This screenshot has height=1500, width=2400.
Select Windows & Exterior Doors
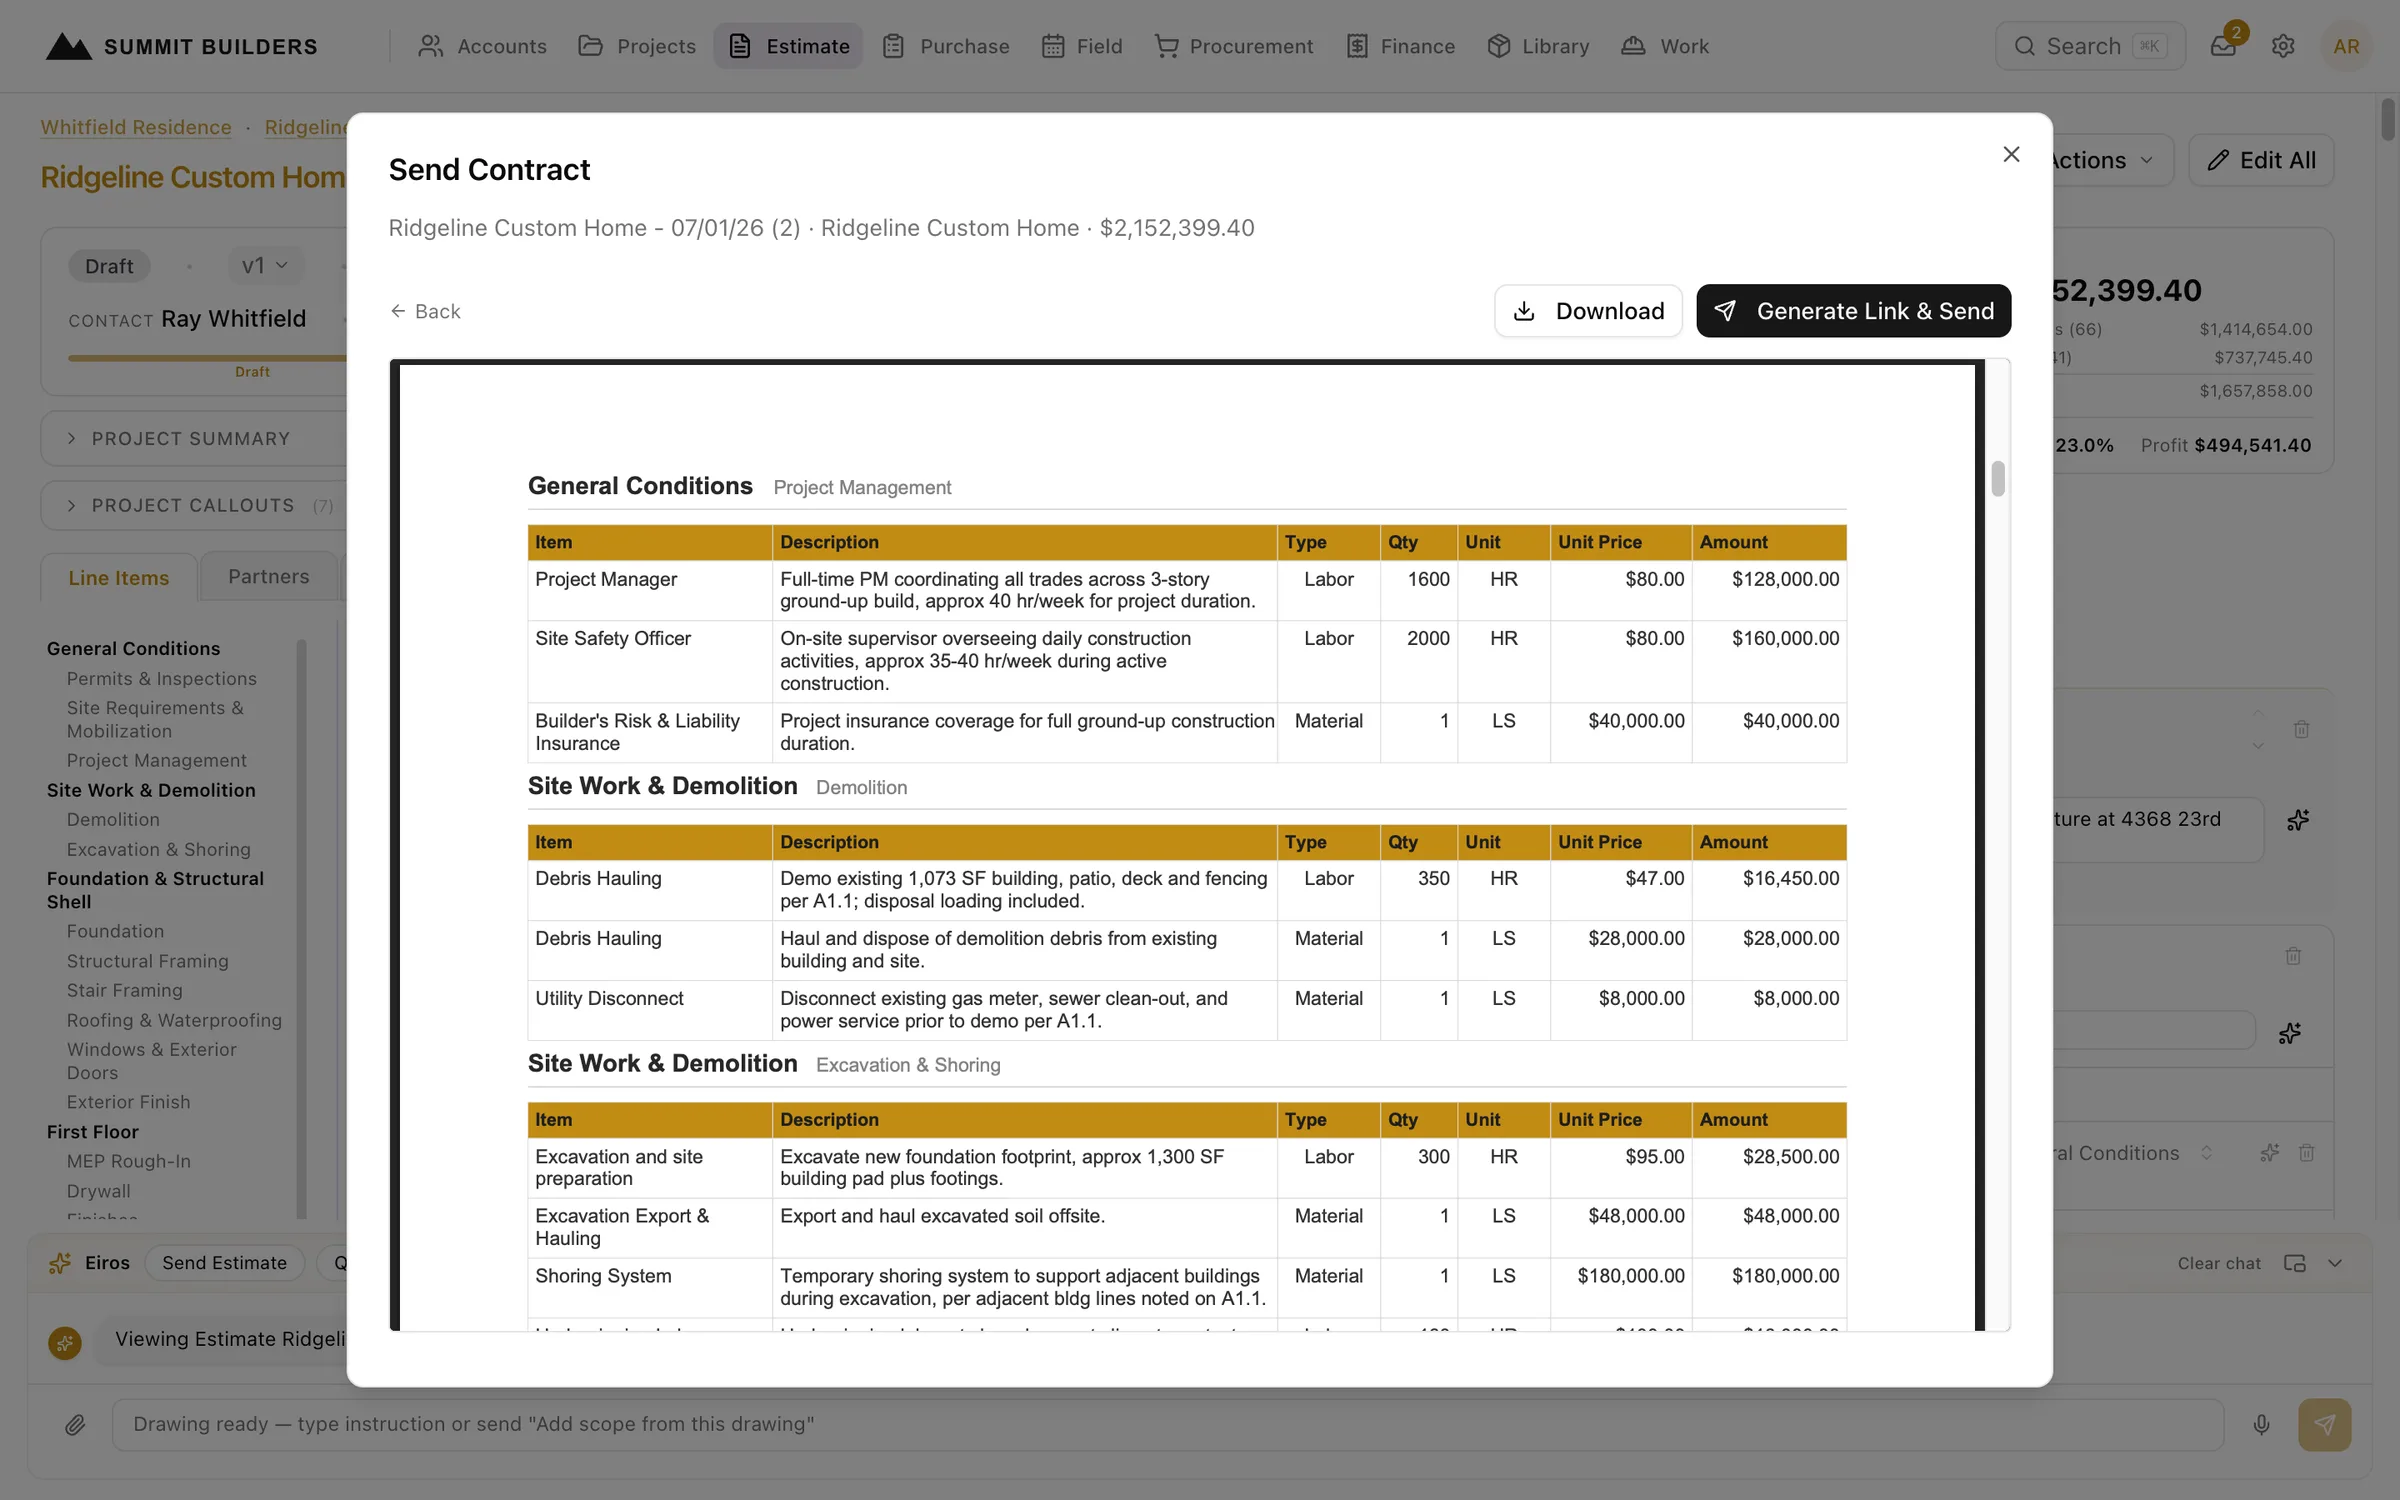point(152,1061)
